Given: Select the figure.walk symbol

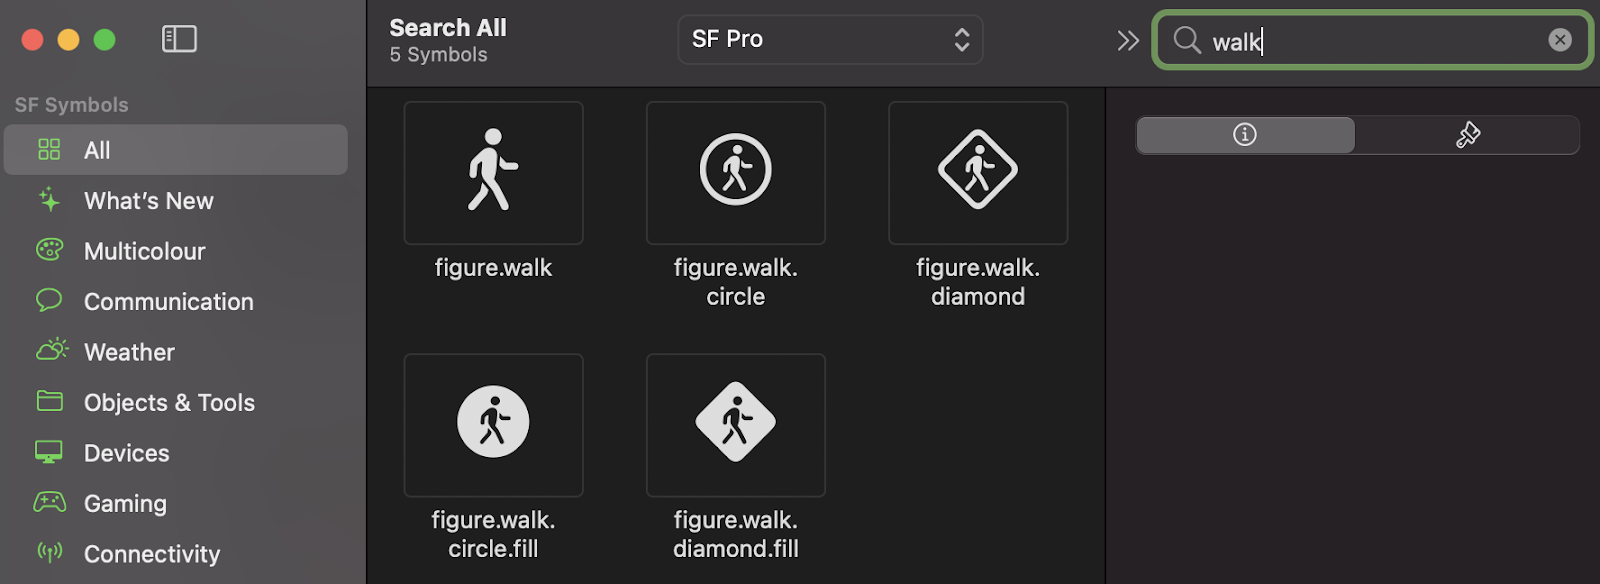Looking at the screenshot, I should pyautogui.click(x=493, y=172).
